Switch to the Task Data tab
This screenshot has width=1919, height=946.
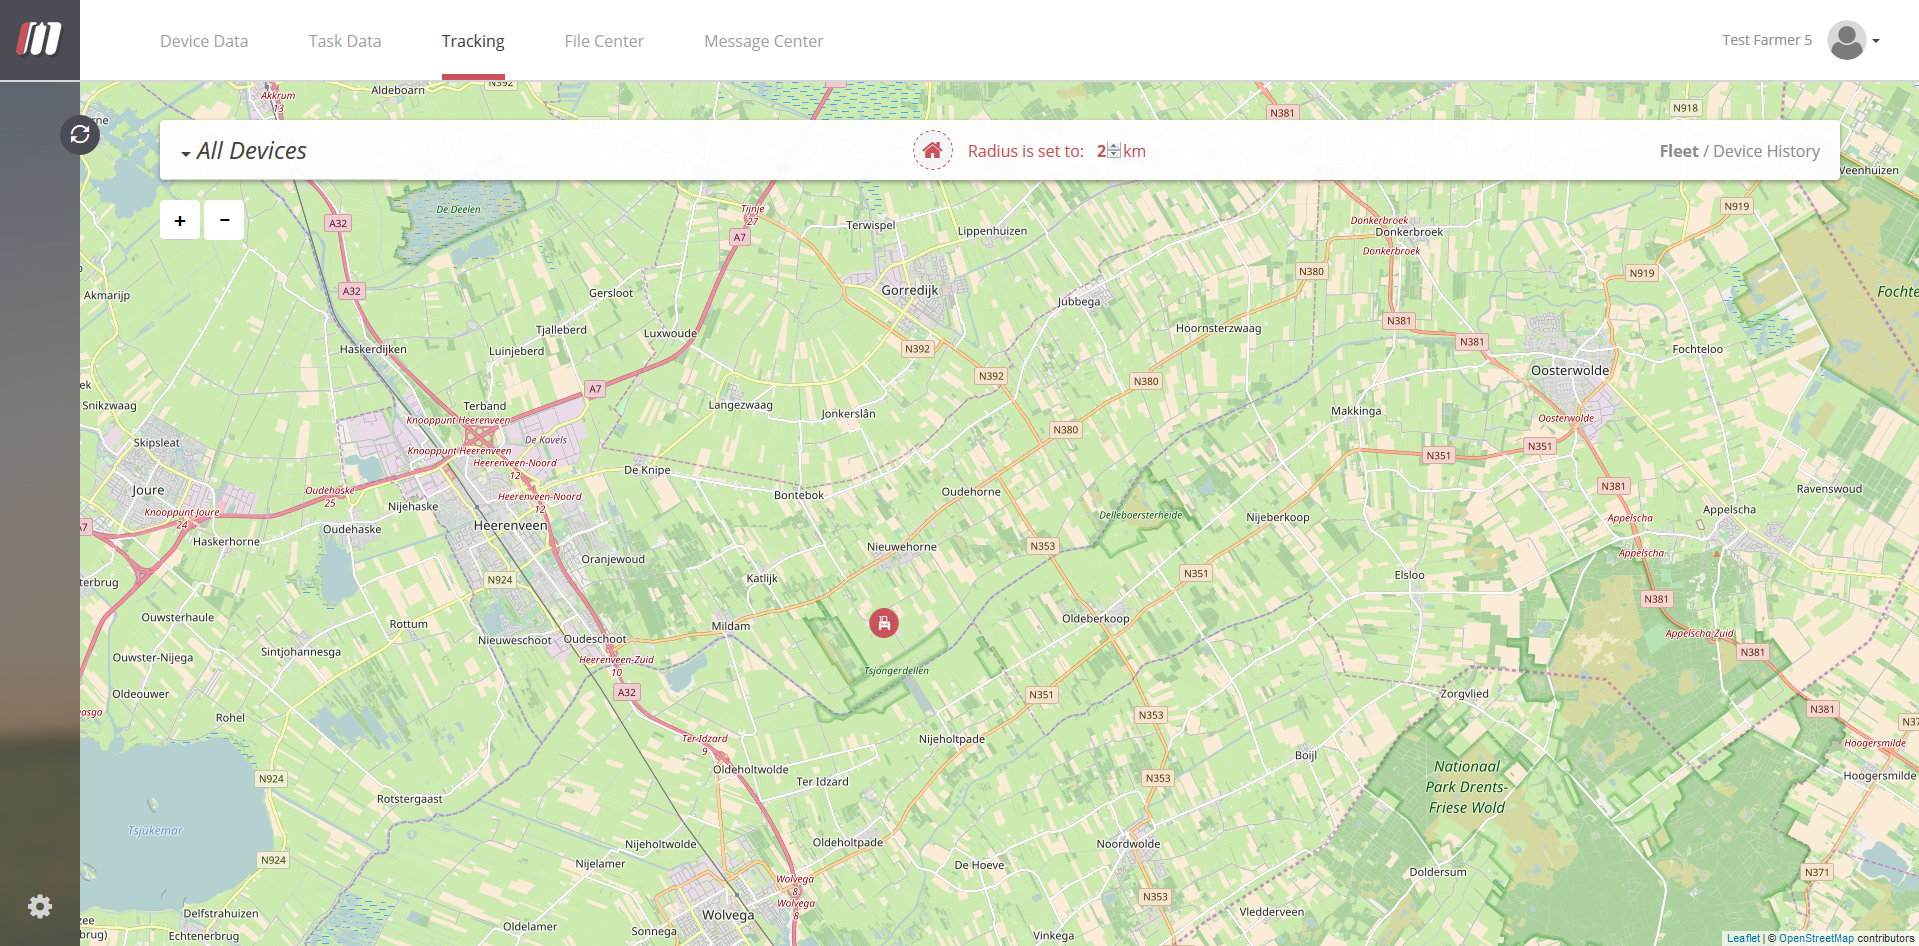(345, 41)
